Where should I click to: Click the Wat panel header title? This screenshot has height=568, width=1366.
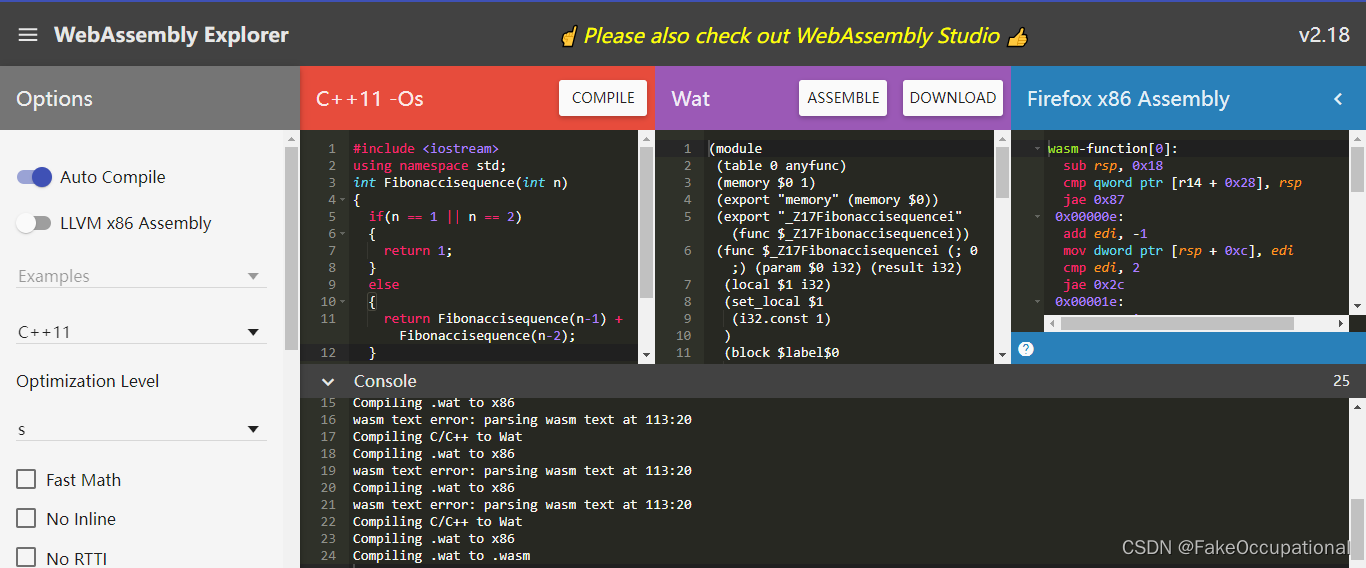coord(691,98)
